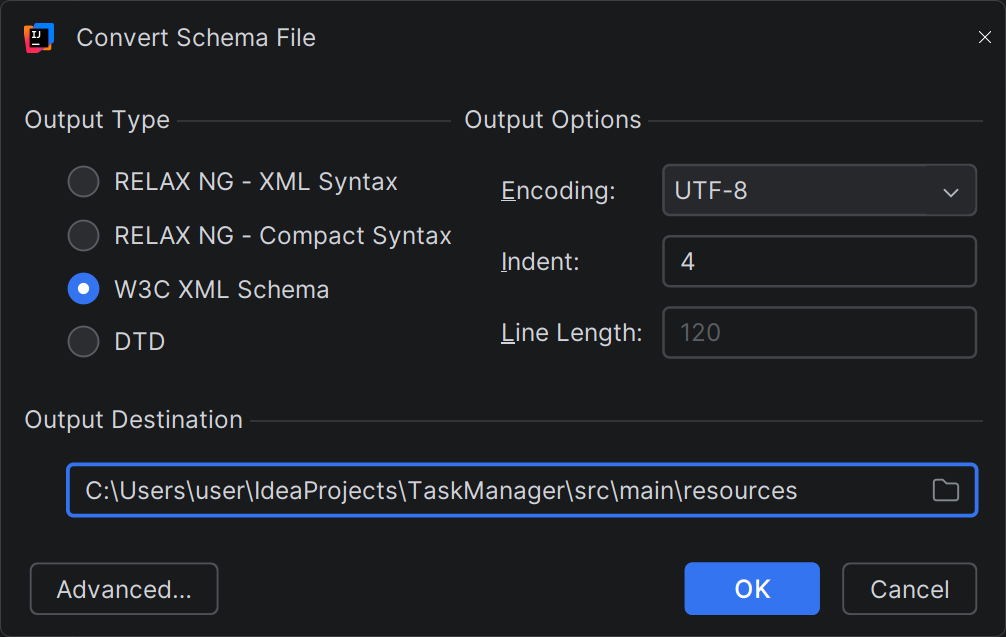Viewport: 1006px width, 637px height.
Task: Click the Convert Schema File title text
Action: pos(196,38)
